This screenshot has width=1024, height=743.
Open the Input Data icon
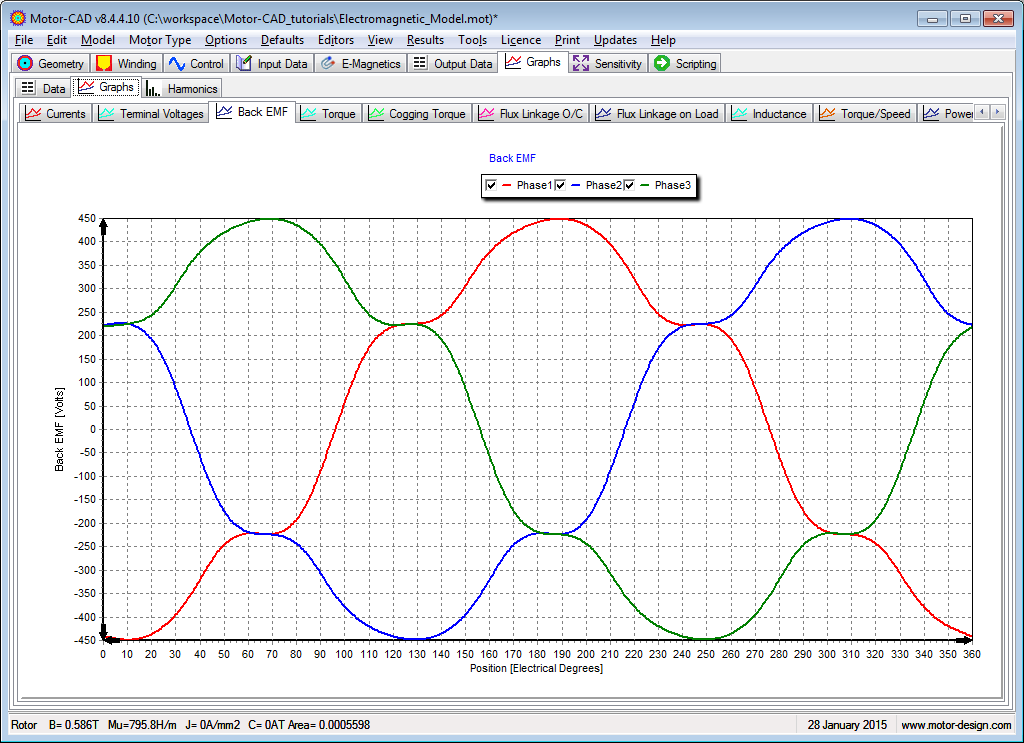click(244, 63)
